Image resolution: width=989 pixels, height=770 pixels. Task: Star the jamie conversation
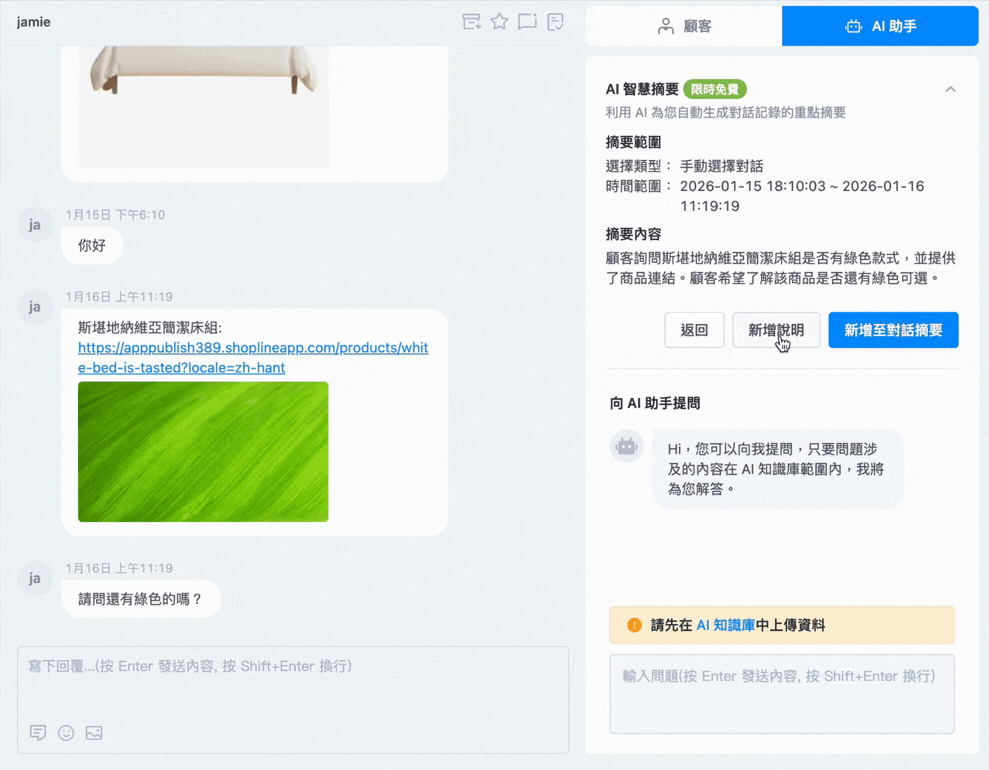pyautogui.click(x=500, y=21)
